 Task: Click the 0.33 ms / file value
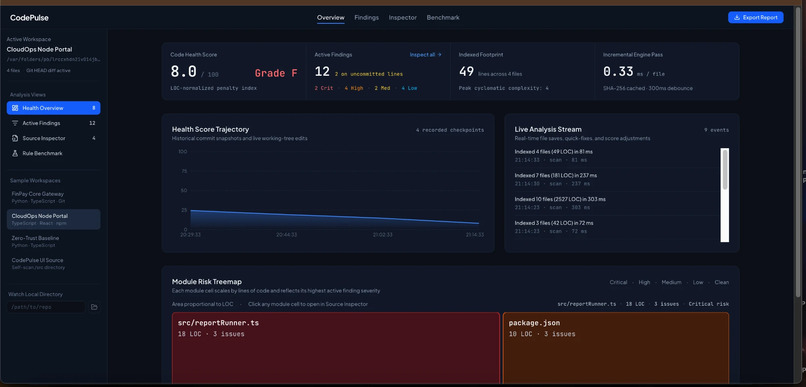coord(618,72)
